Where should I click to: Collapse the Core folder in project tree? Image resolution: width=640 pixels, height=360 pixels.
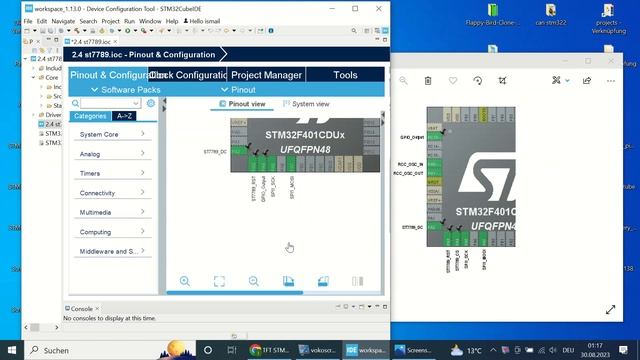(x=33, y=78)
